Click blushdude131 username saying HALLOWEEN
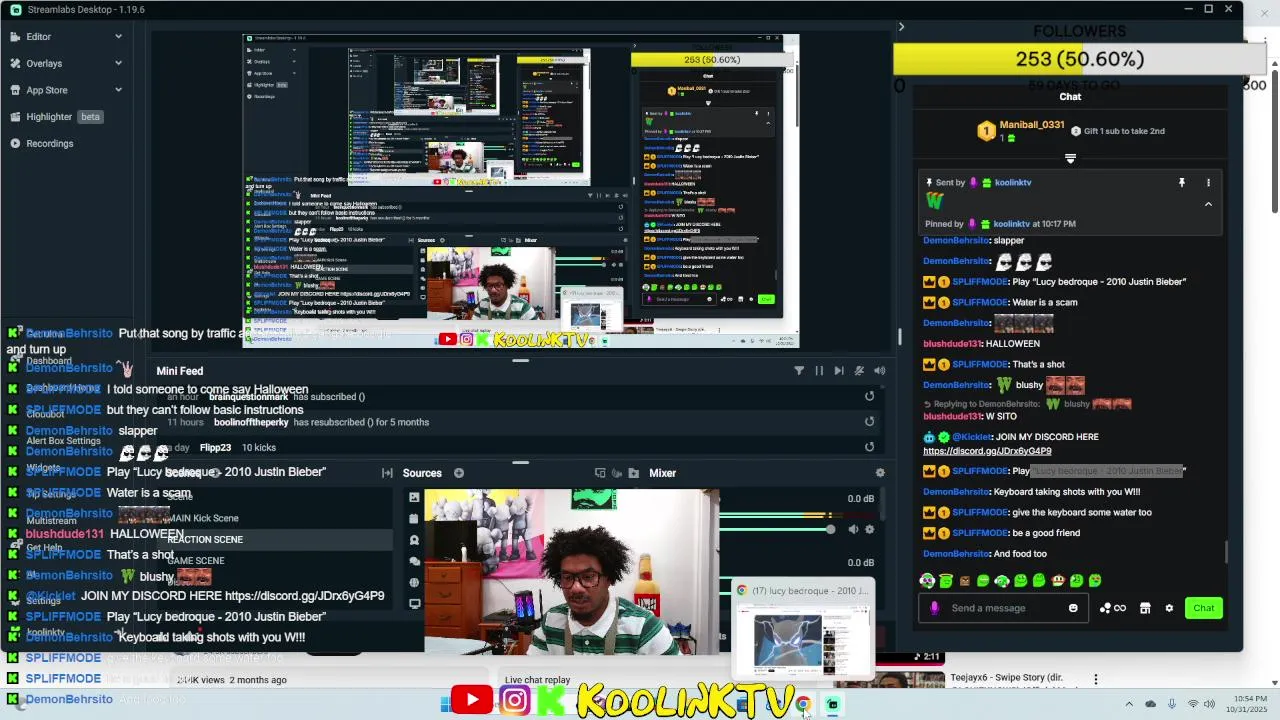Screen dimensions: 1280x720 [x=952, y=344]
